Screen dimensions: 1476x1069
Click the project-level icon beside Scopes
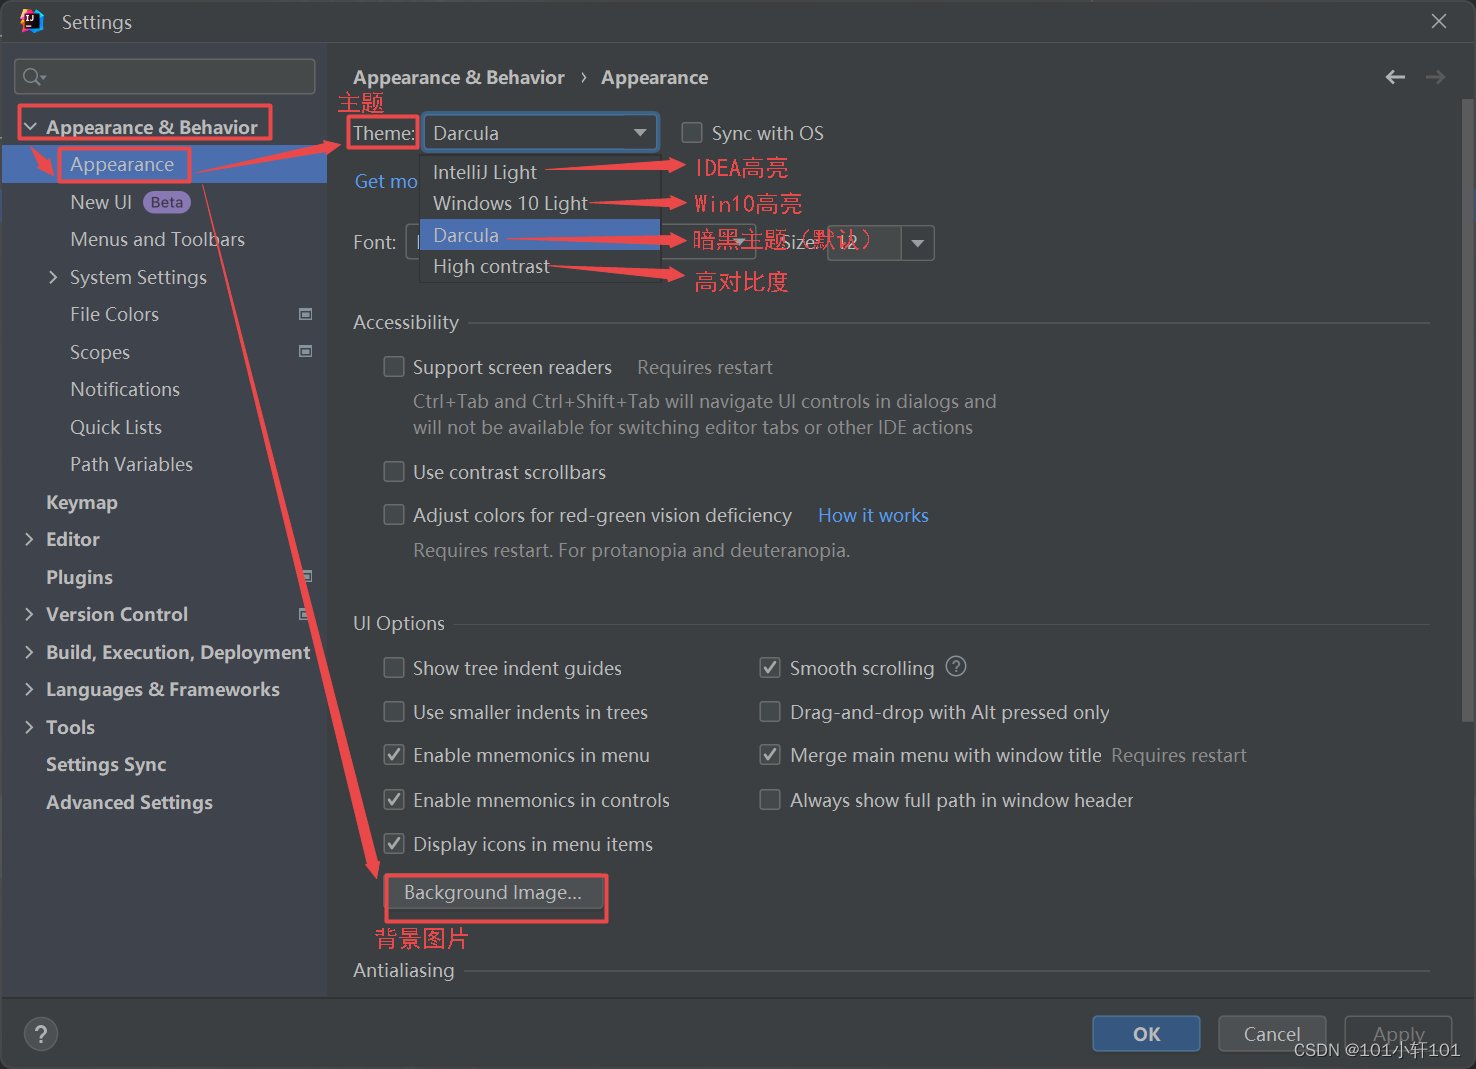(306, 351)
